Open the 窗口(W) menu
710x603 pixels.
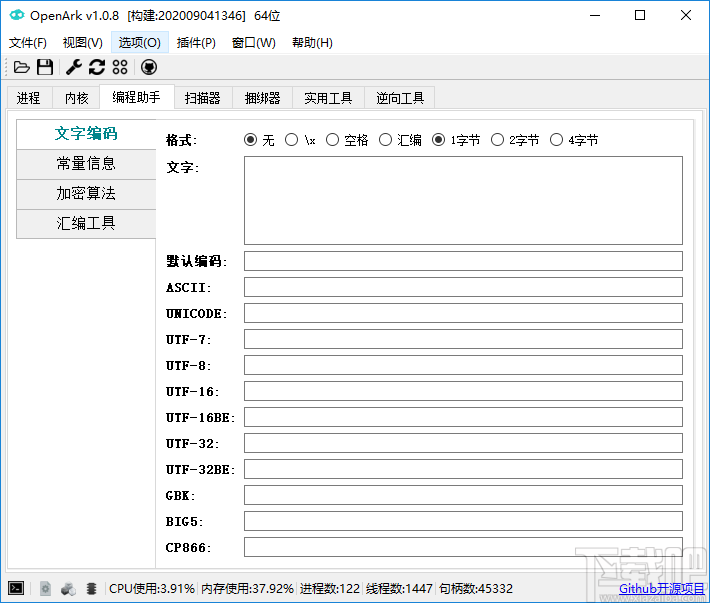tap(254, 43)
